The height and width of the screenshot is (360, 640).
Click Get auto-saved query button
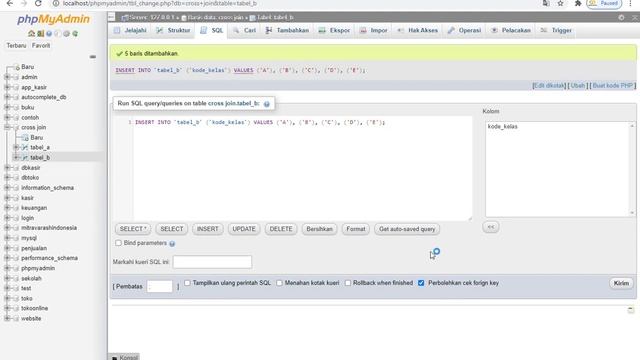coord(407,229)
